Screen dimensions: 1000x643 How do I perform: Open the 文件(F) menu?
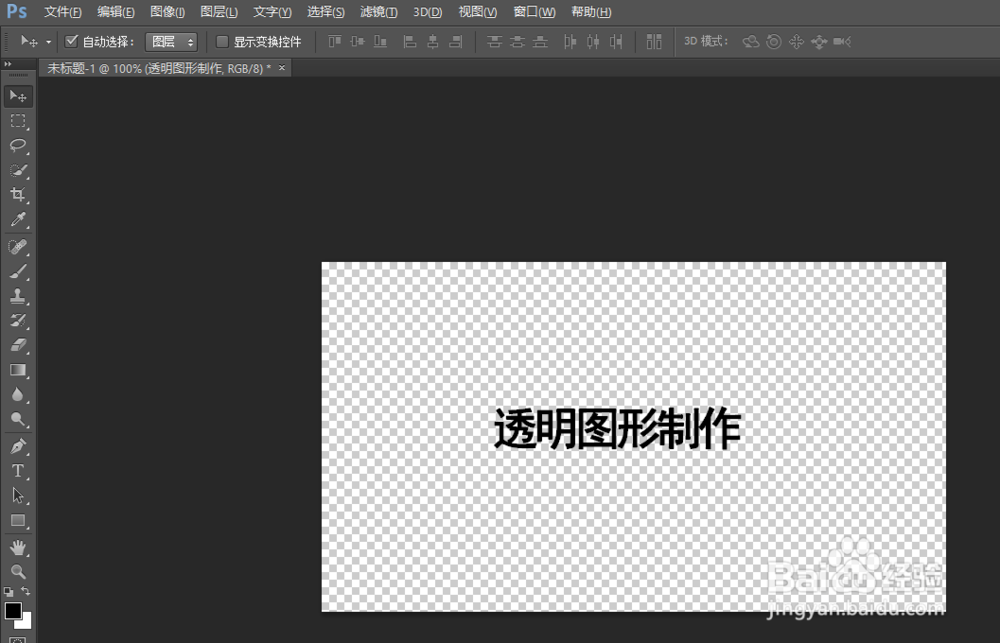62,12
